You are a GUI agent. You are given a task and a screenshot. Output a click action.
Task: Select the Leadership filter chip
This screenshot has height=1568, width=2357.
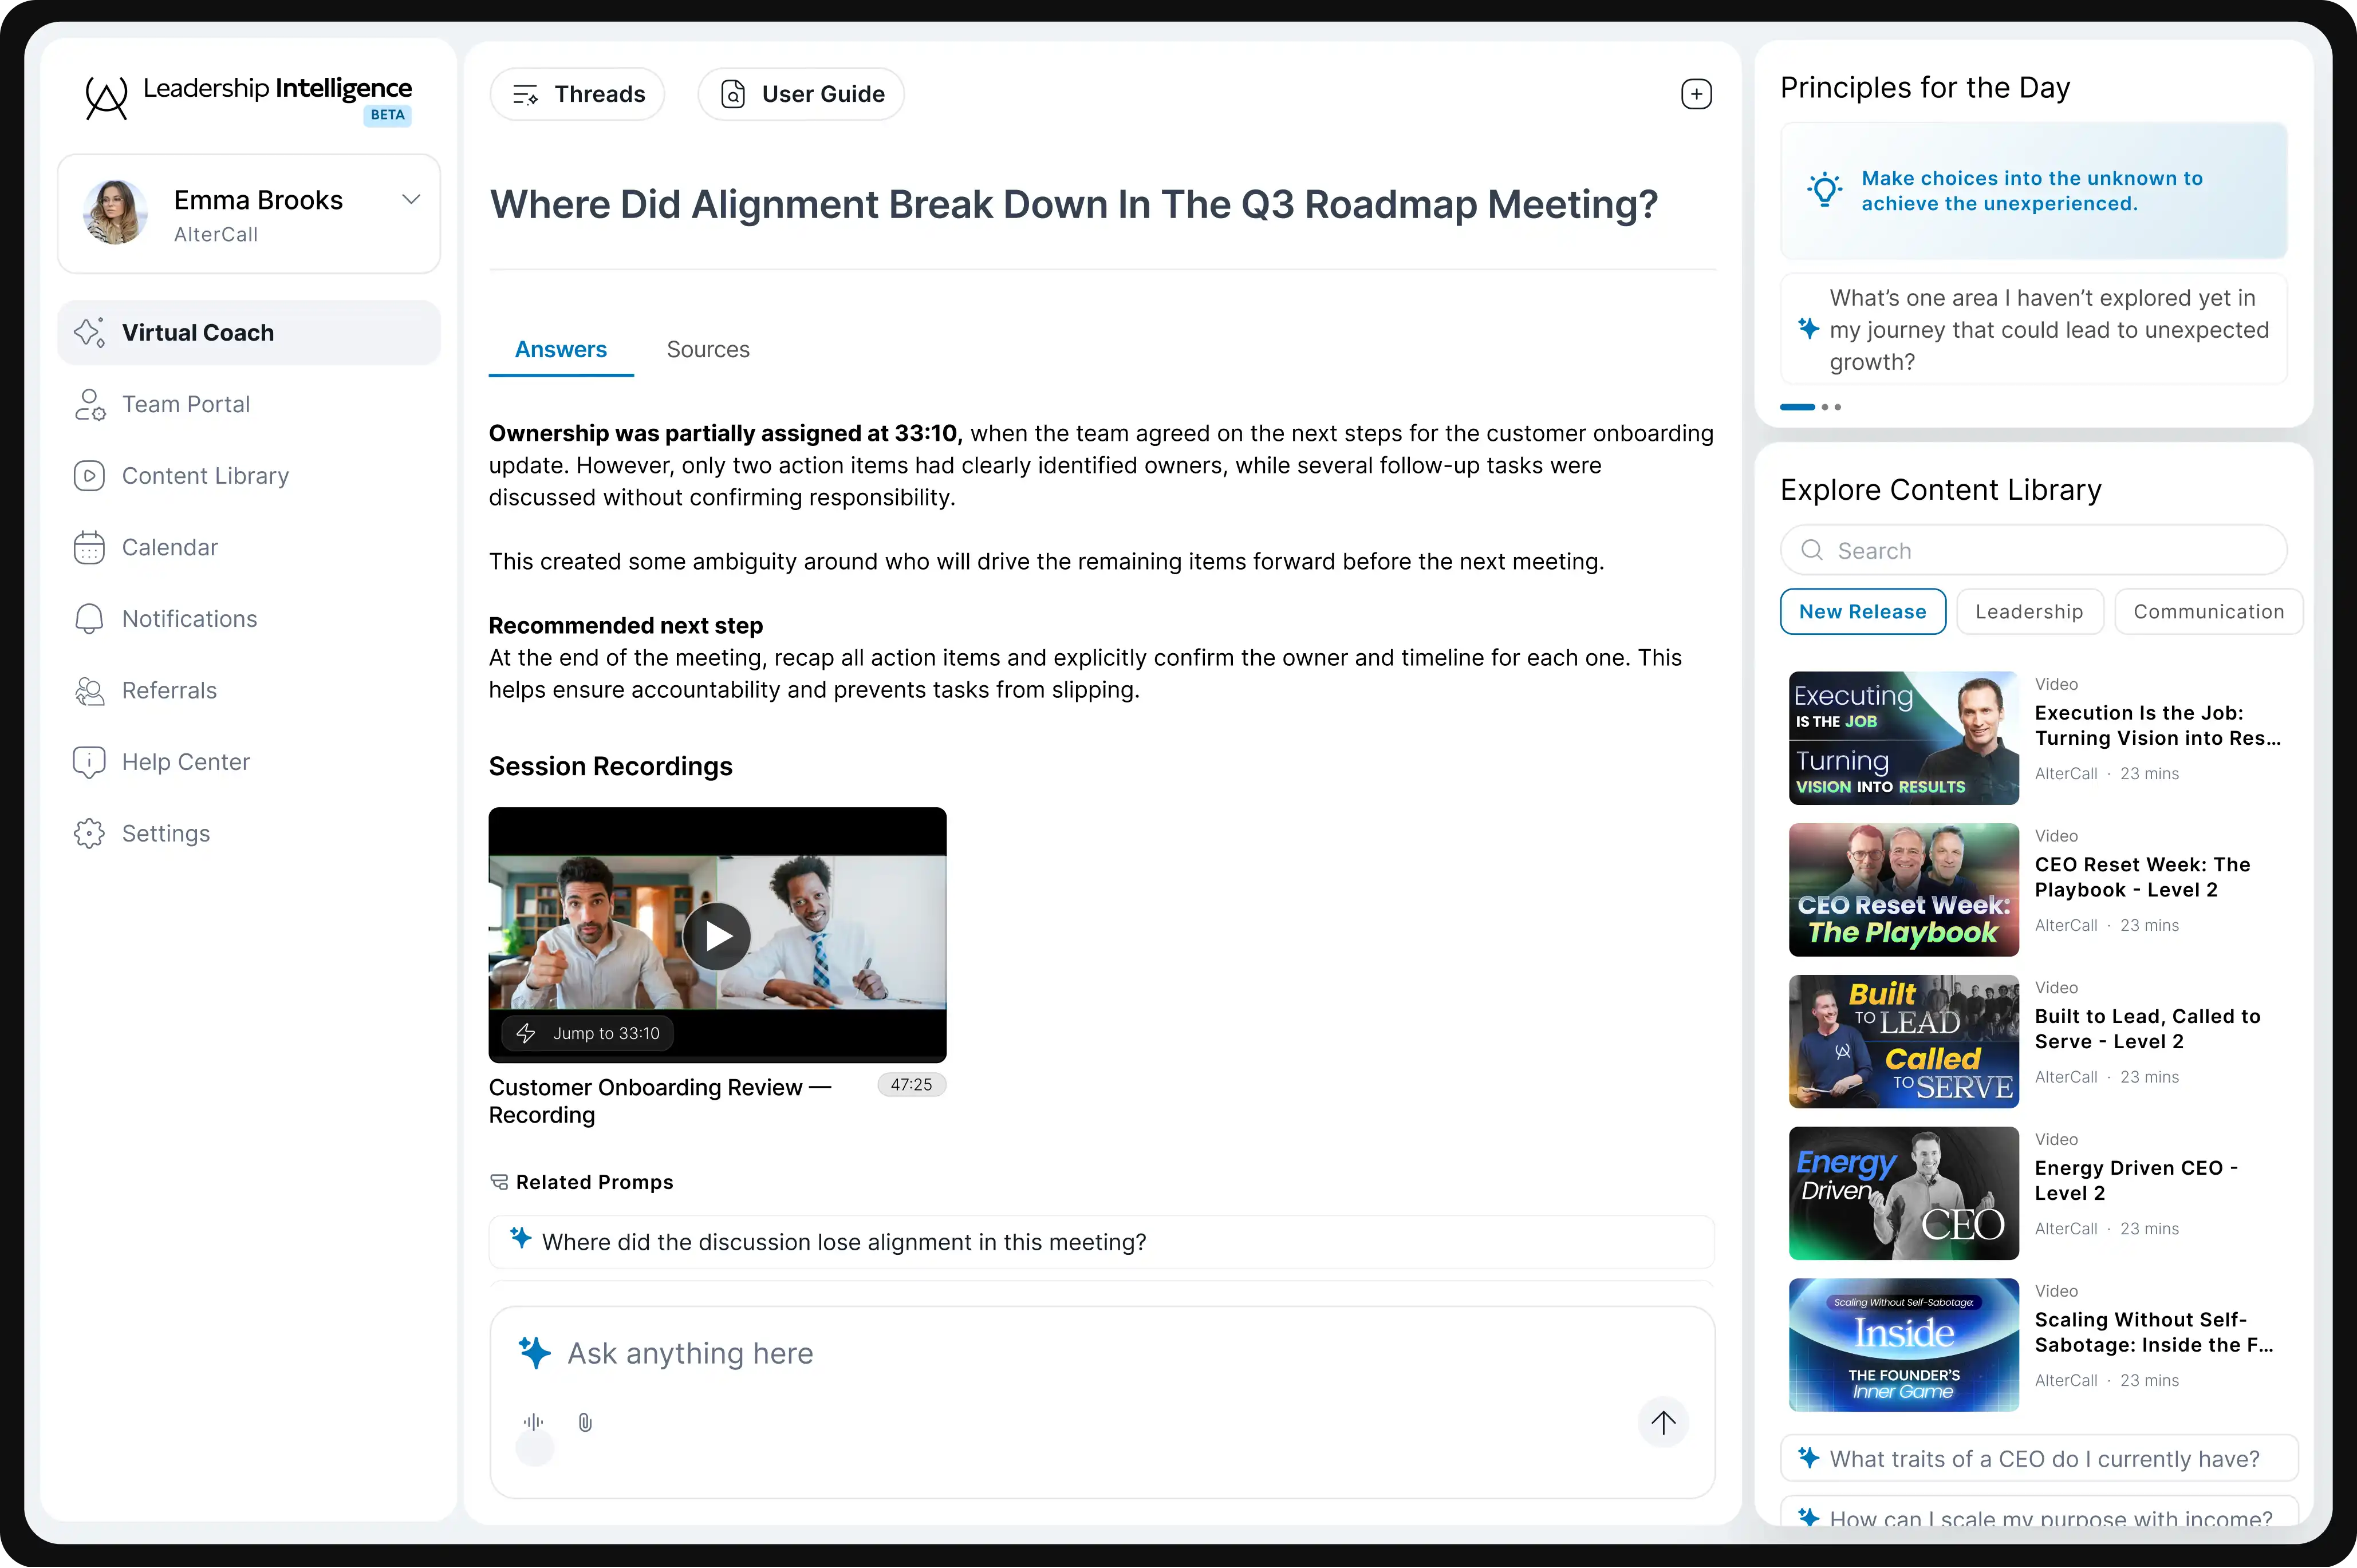coord(2029,612)
